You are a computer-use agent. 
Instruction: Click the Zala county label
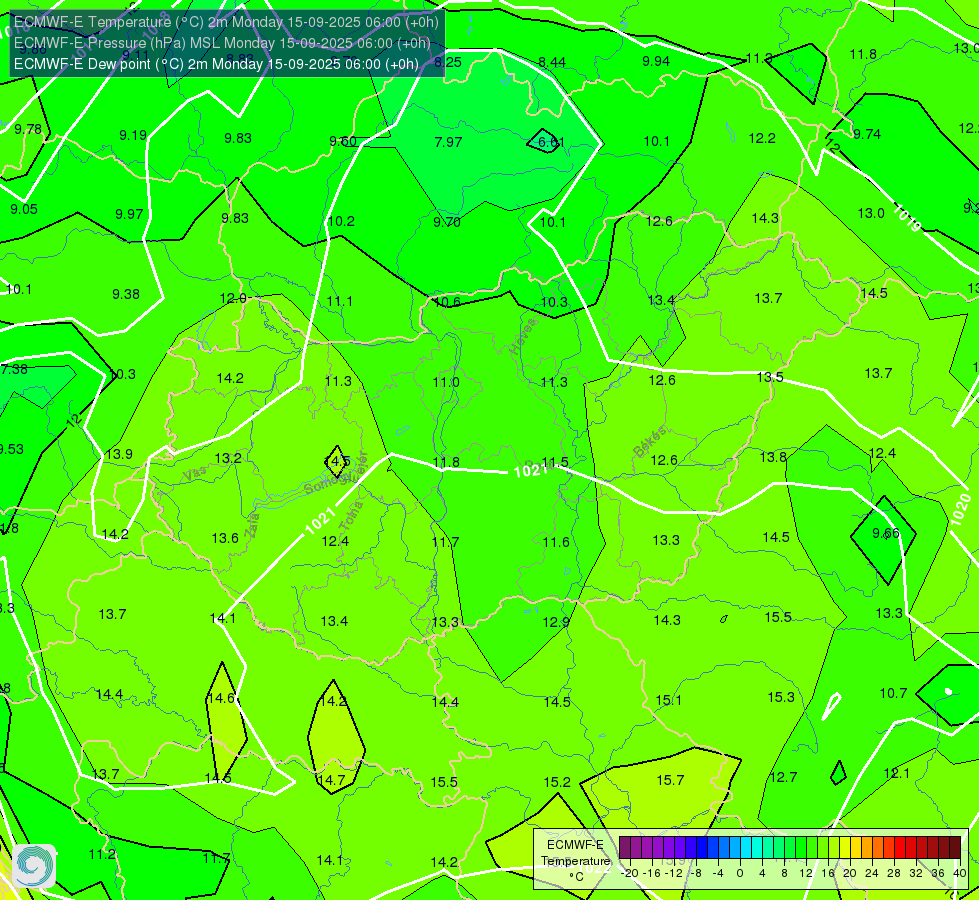(253, 525)
